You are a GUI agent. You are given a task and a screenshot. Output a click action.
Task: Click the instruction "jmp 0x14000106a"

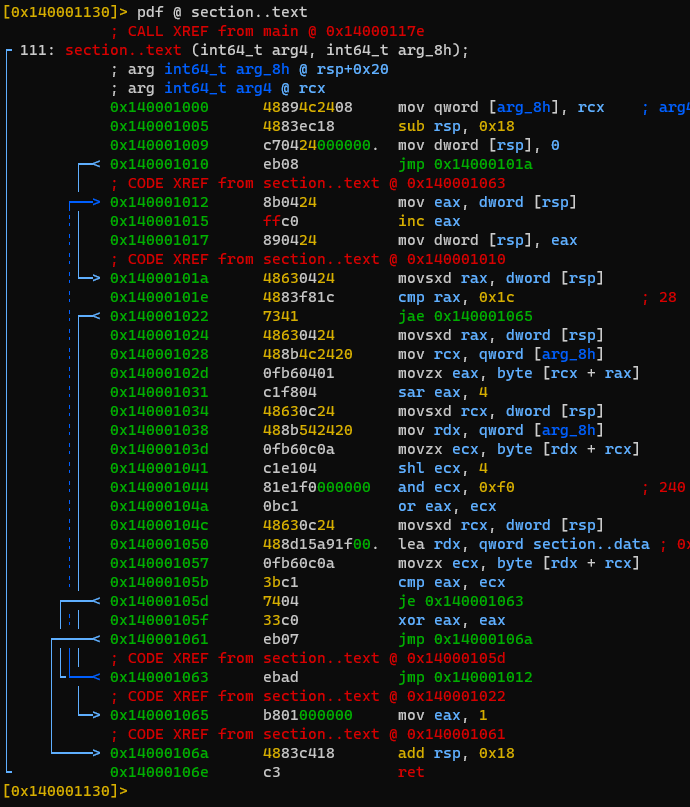pos(465,639)
